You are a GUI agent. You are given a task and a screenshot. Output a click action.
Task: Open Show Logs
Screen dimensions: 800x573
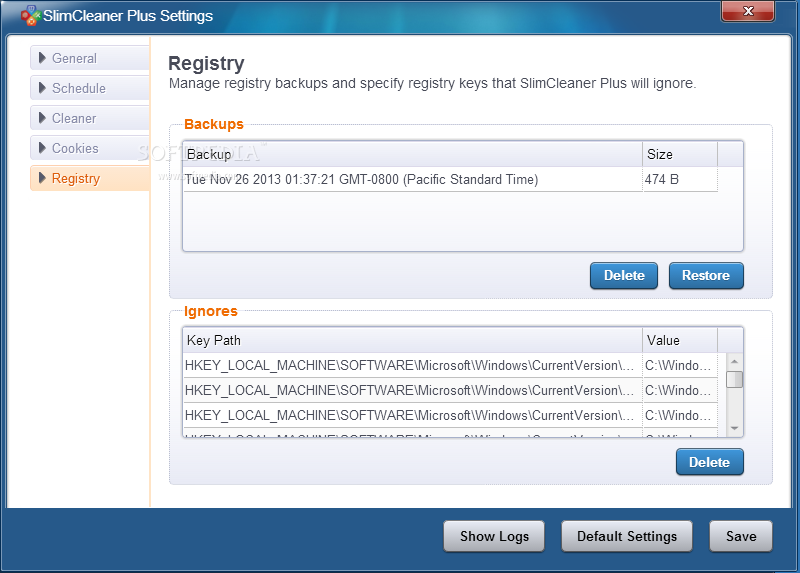(x=494, y=536)
